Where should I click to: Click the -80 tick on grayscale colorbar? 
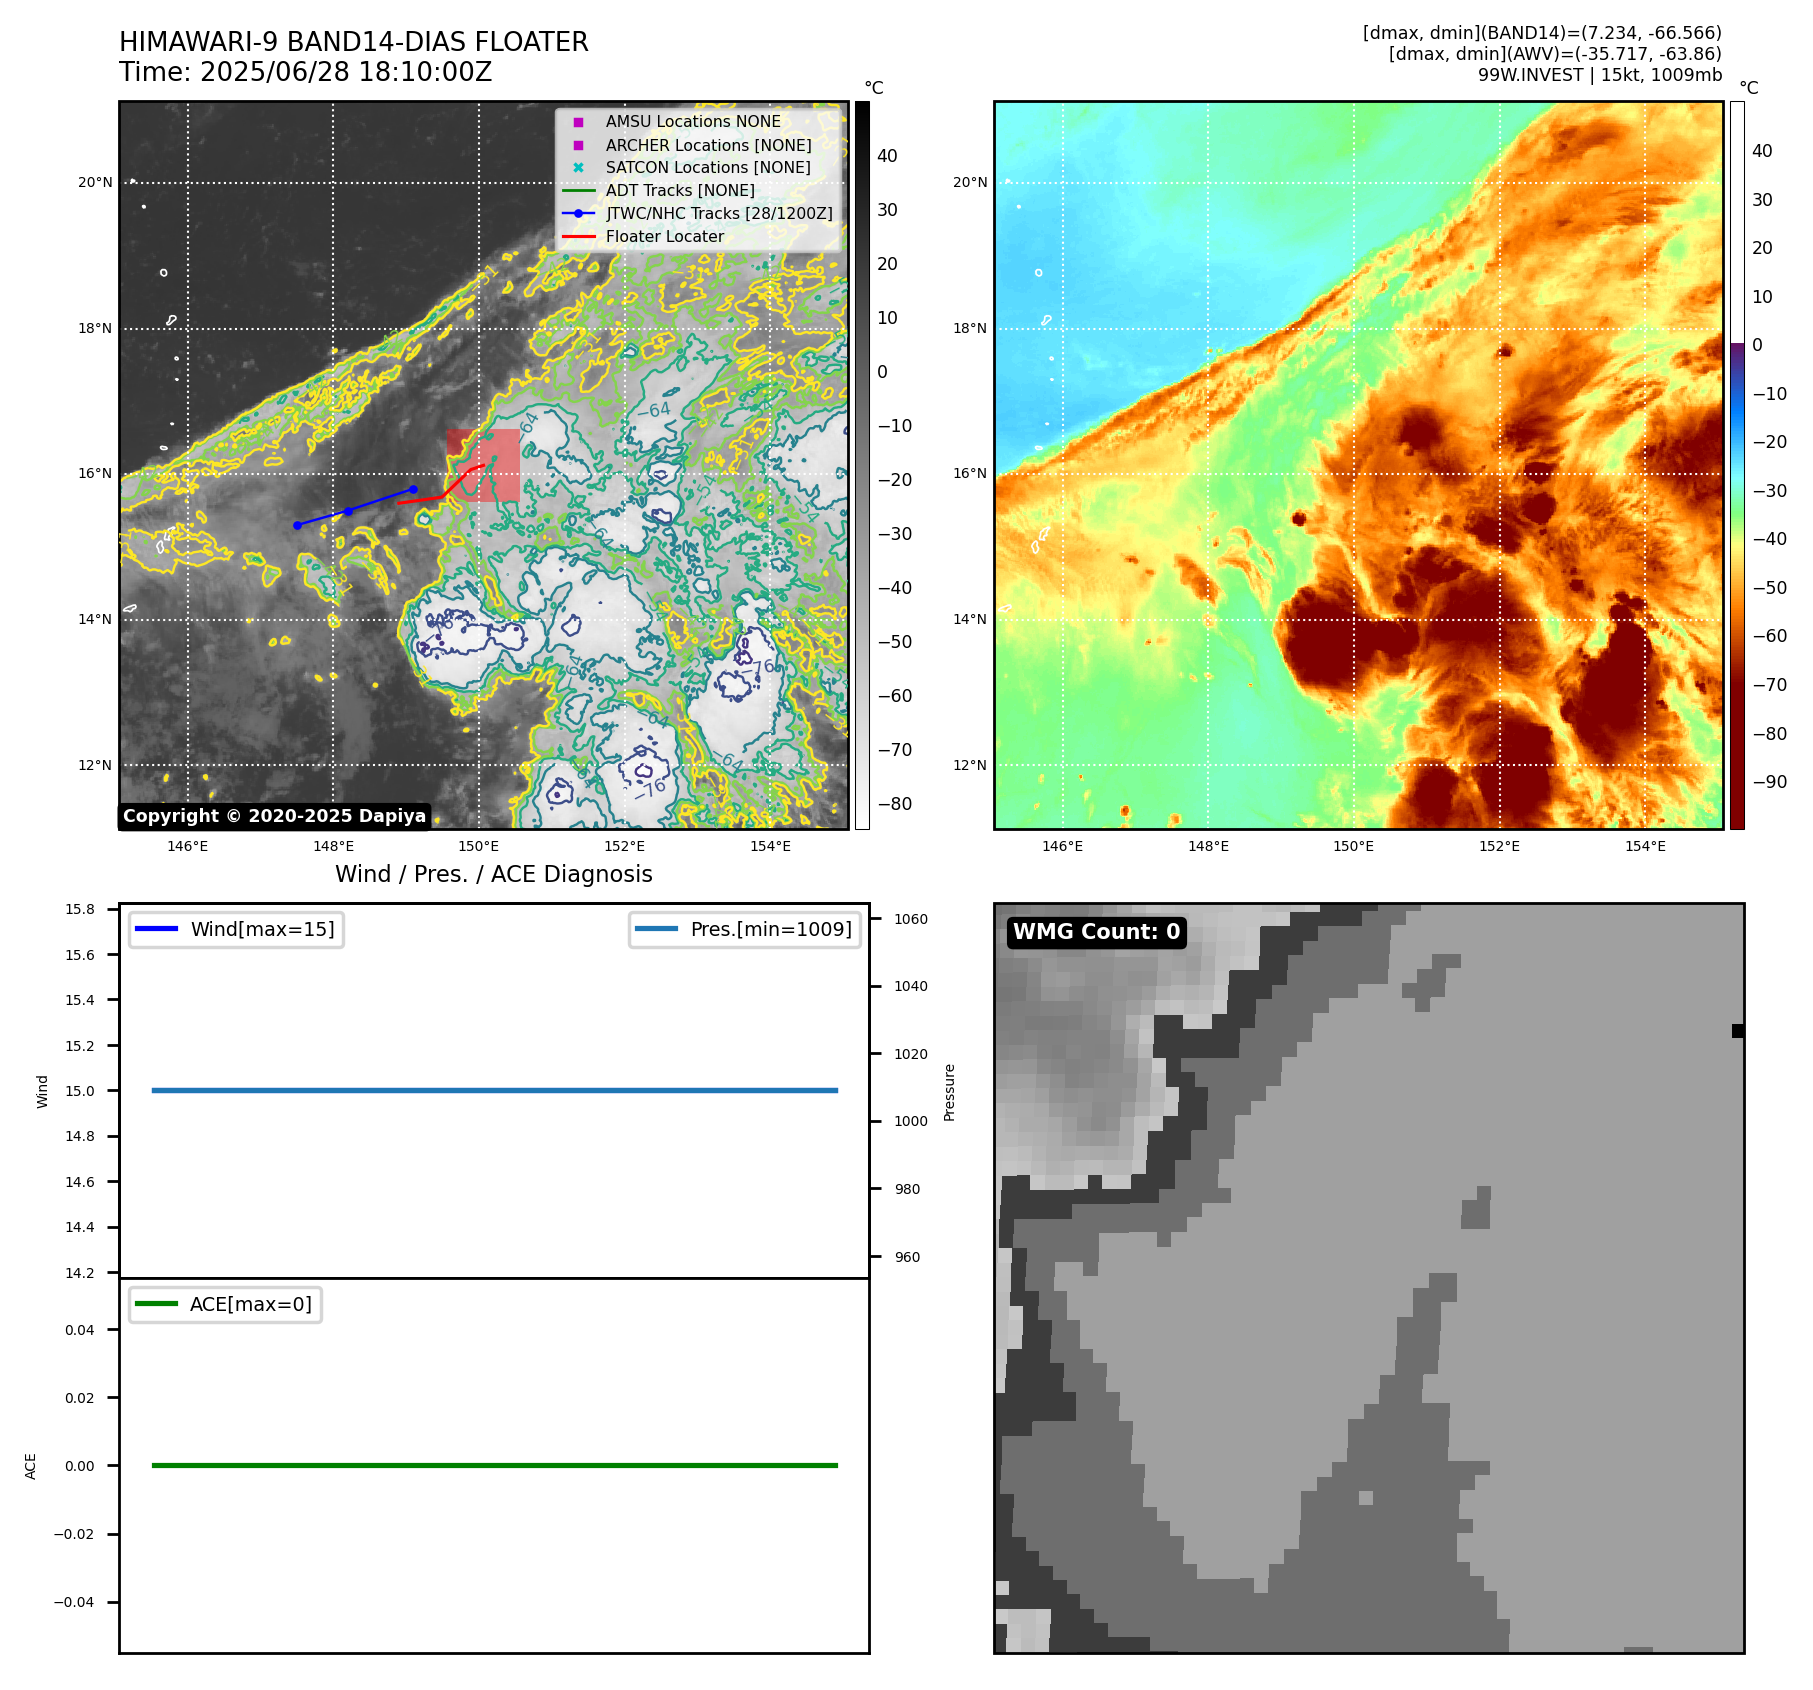(895, 804)
